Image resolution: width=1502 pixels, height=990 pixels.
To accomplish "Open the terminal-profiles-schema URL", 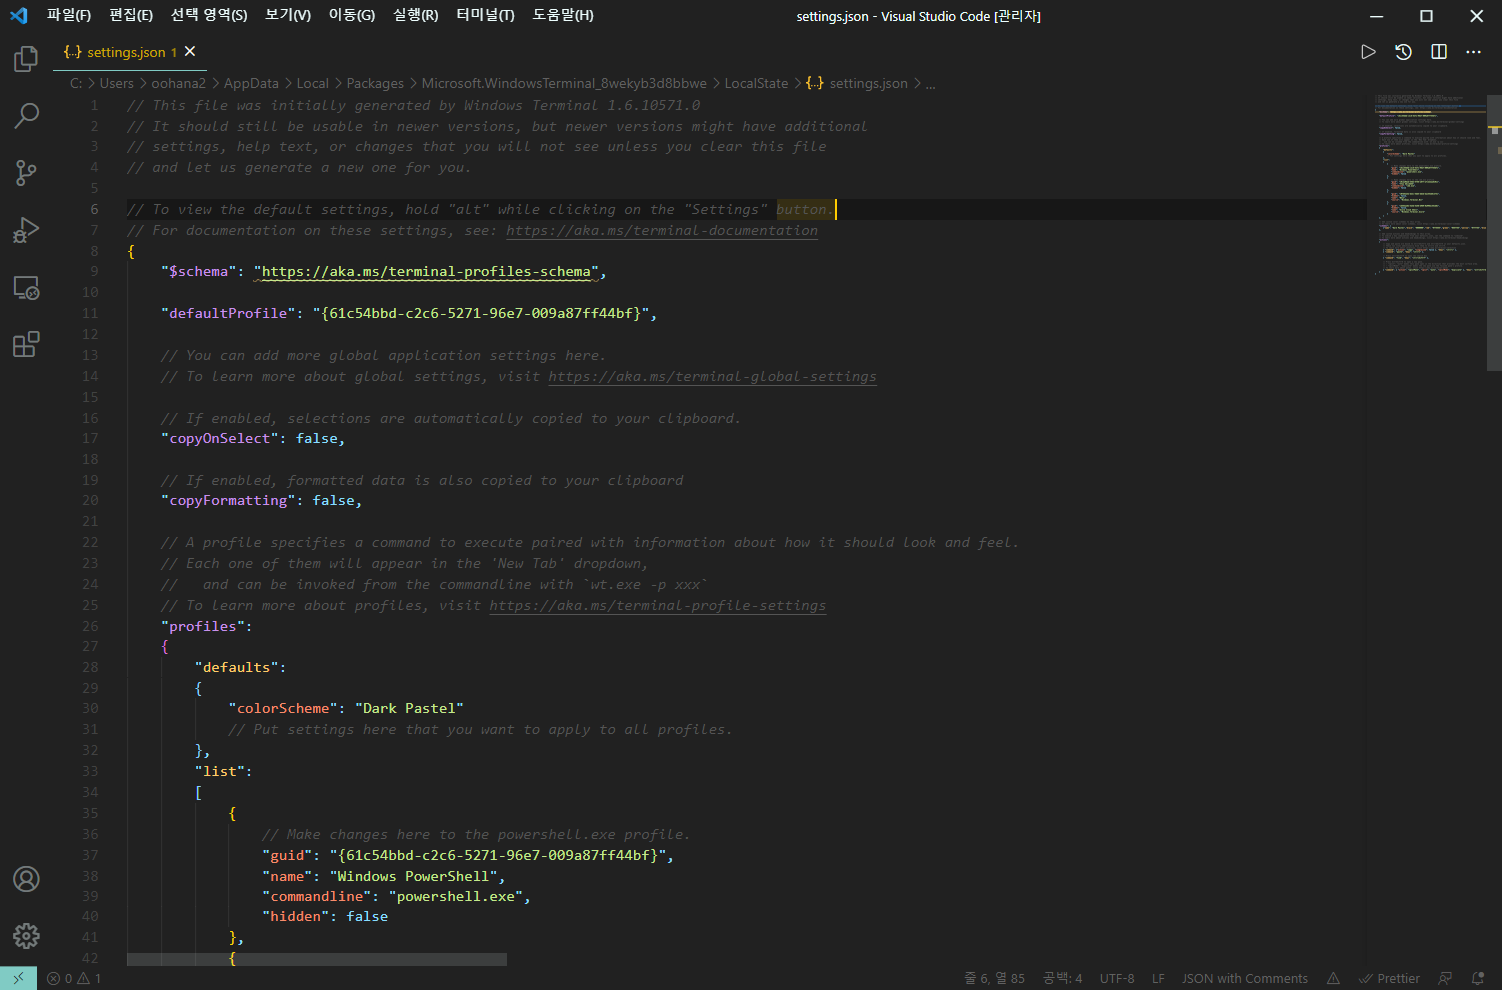I will (426, 271).
